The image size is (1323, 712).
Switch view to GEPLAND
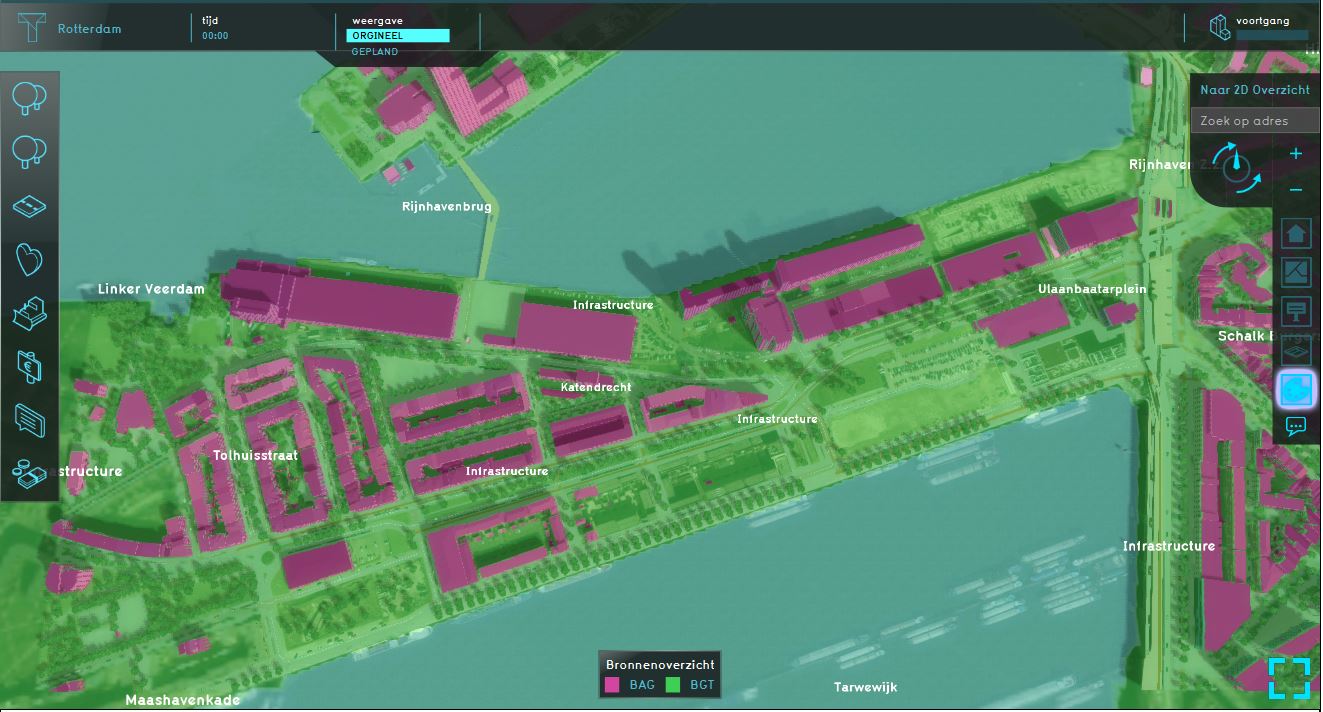(375, 51)
